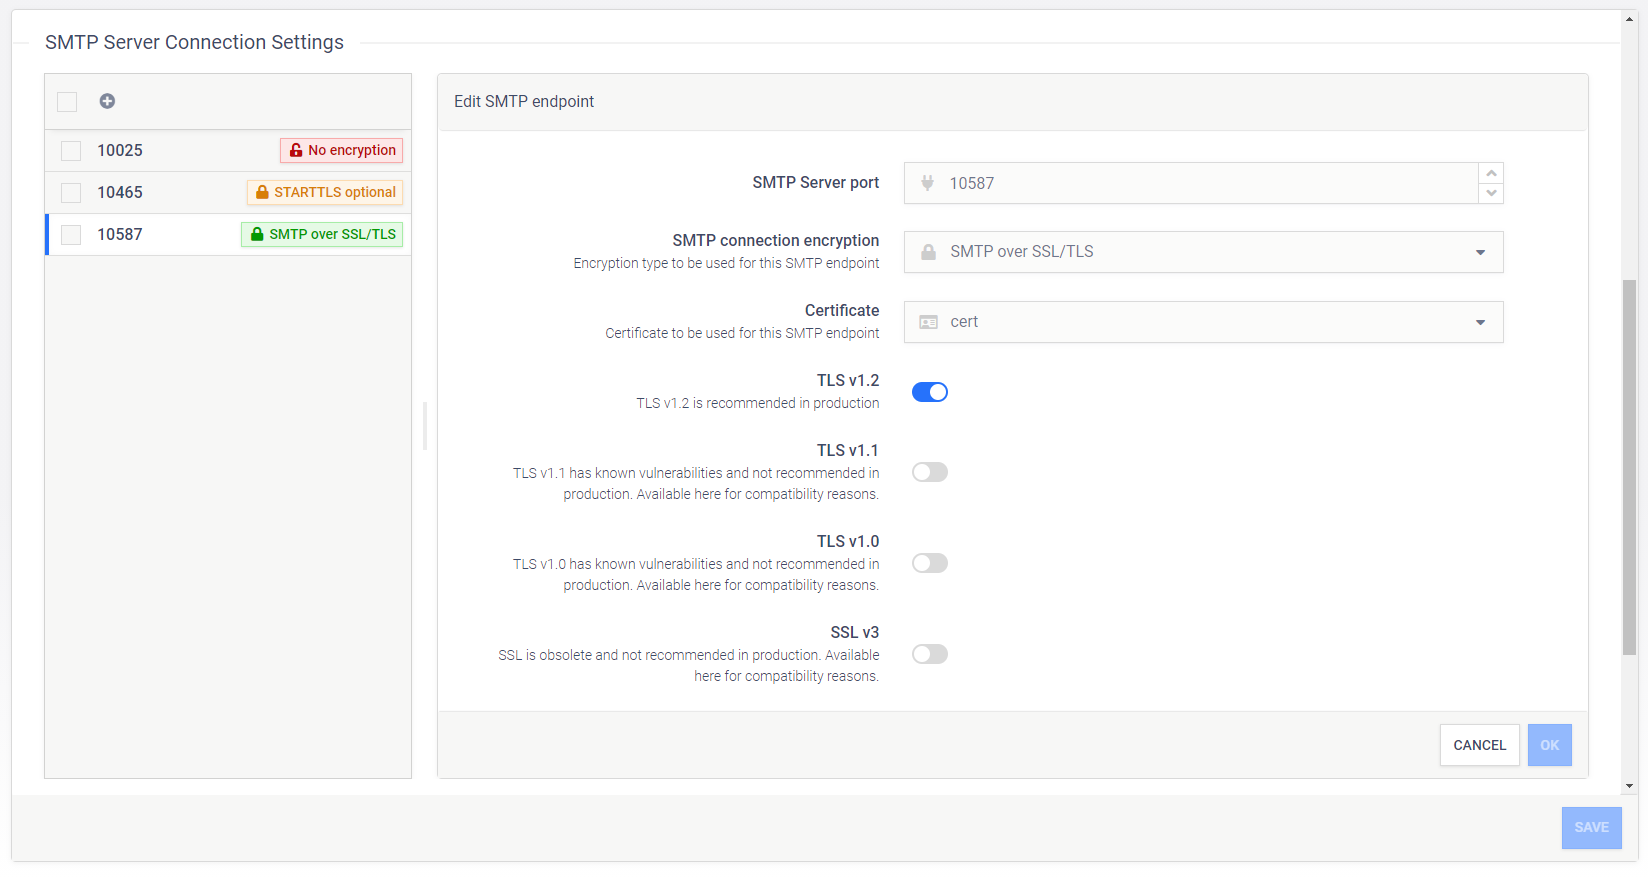1648x878 pixels.
Task: Click the scrollbar down arrow
Action: point(1630,786)
